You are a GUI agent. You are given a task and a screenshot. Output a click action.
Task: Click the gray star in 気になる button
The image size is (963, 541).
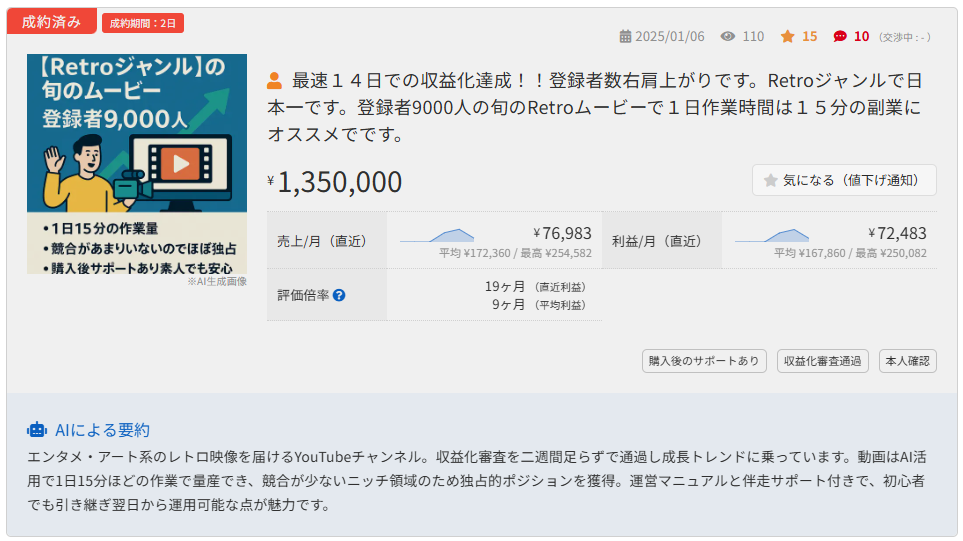point(771,181)
